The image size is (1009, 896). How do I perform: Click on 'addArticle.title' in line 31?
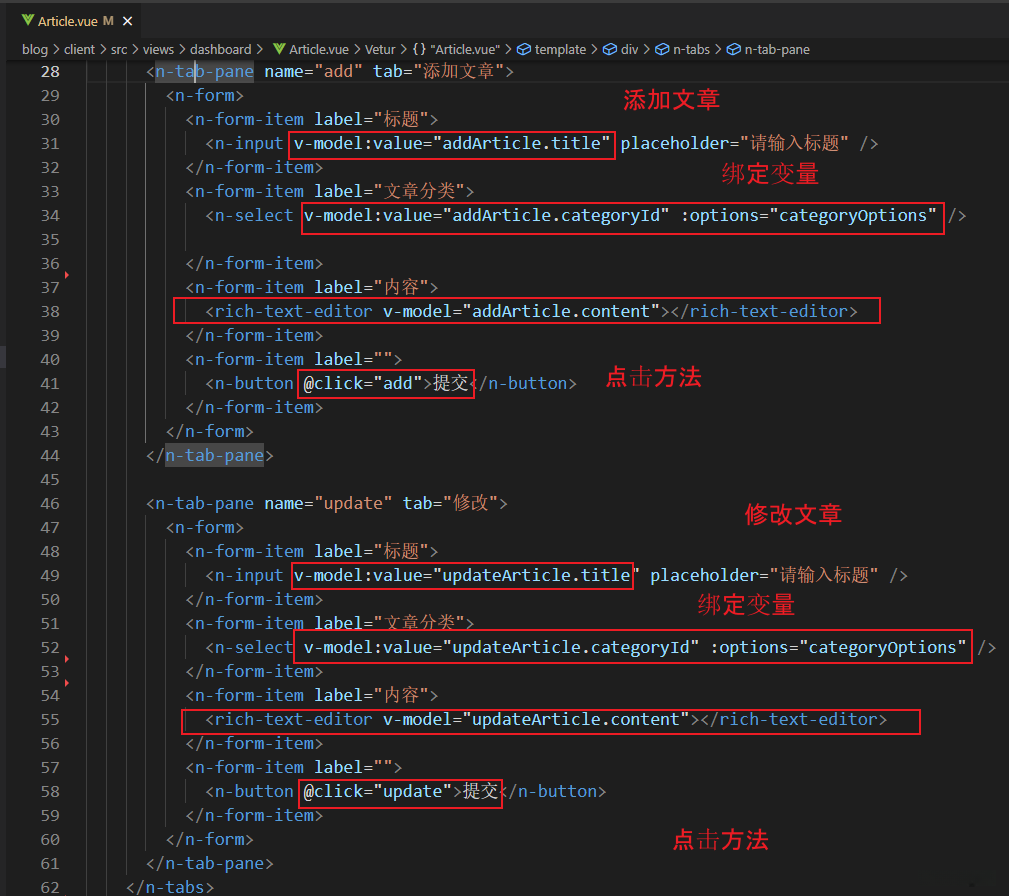pos(521,143)
